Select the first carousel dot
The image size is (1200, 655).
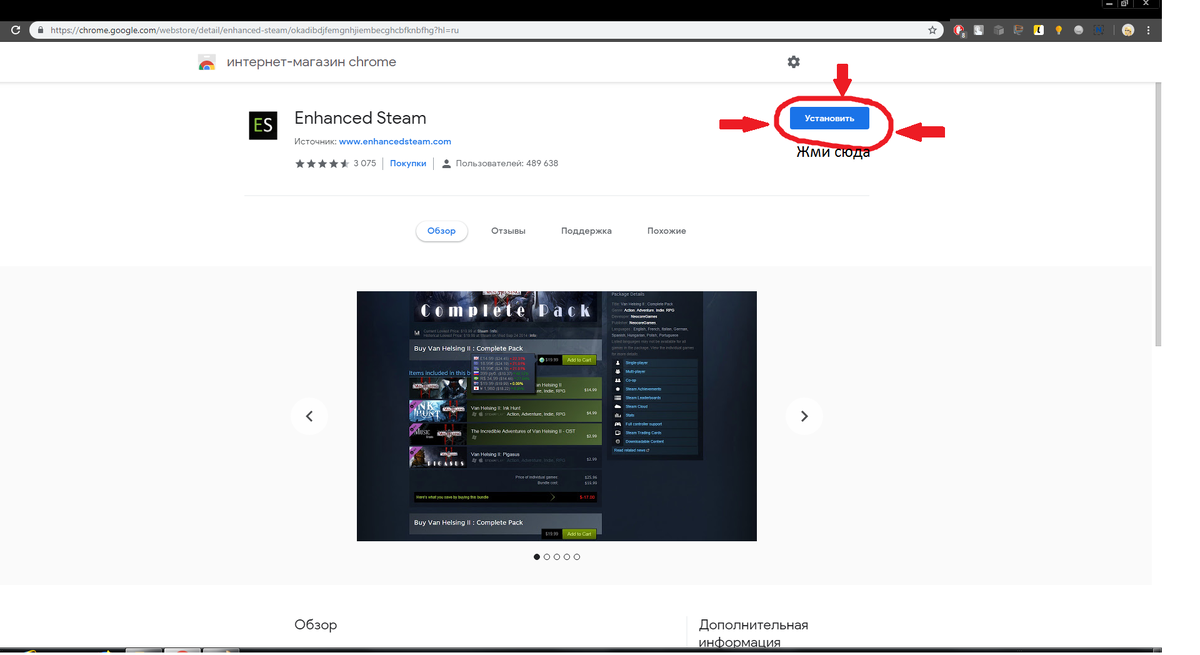click(537, 557)
